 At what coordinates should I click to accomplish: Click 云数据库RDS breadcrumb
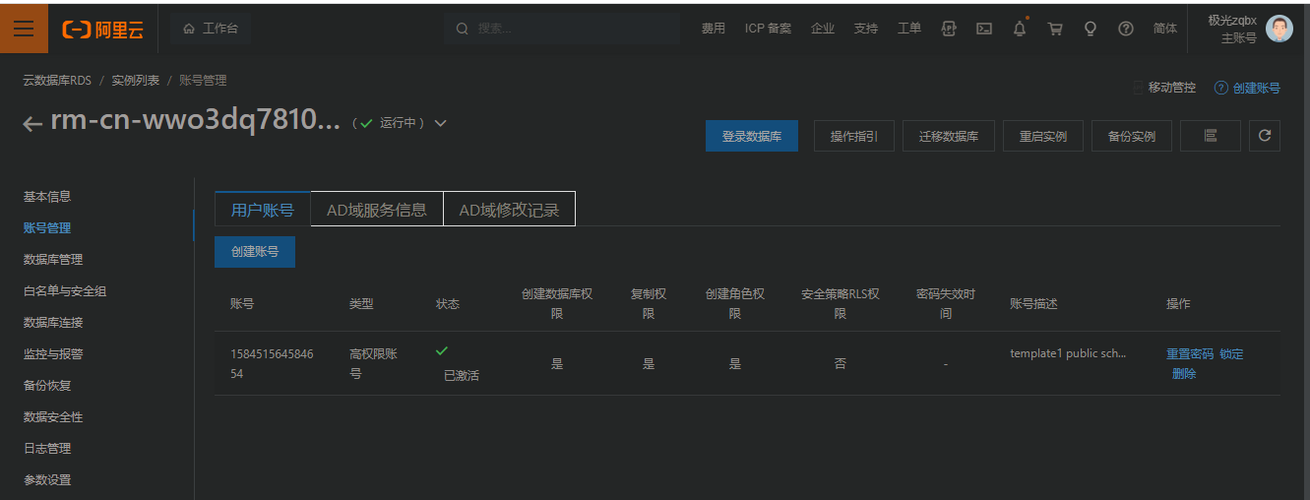tap(57, 80)
